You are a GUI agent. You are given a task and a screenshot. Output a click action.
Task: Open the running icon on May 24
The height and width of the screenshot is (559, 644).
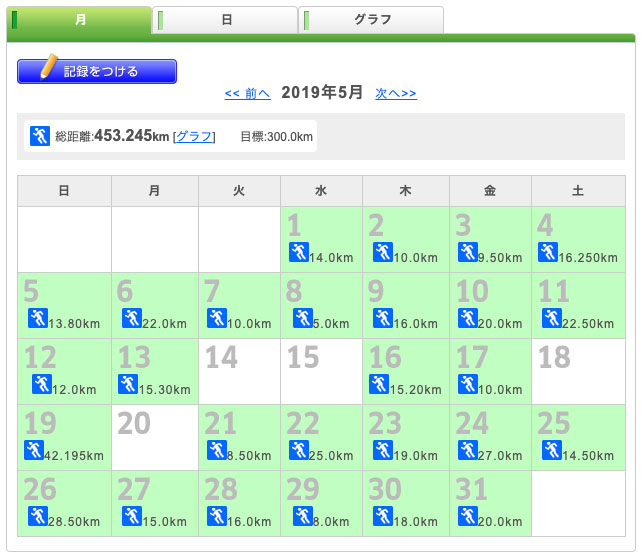(x=468, y=450)
